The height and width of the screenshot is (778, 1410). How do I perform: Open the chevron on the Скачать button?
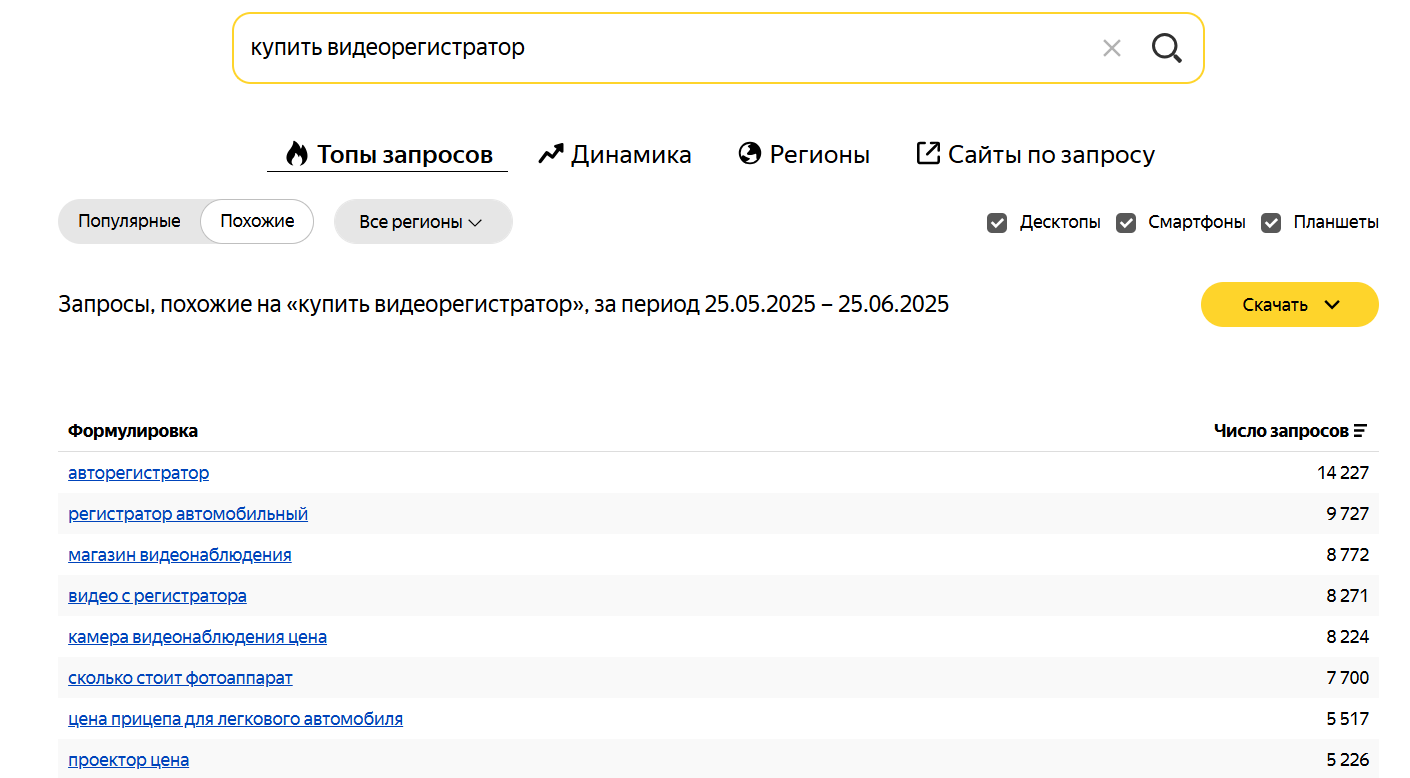(x=1331, y=304)
